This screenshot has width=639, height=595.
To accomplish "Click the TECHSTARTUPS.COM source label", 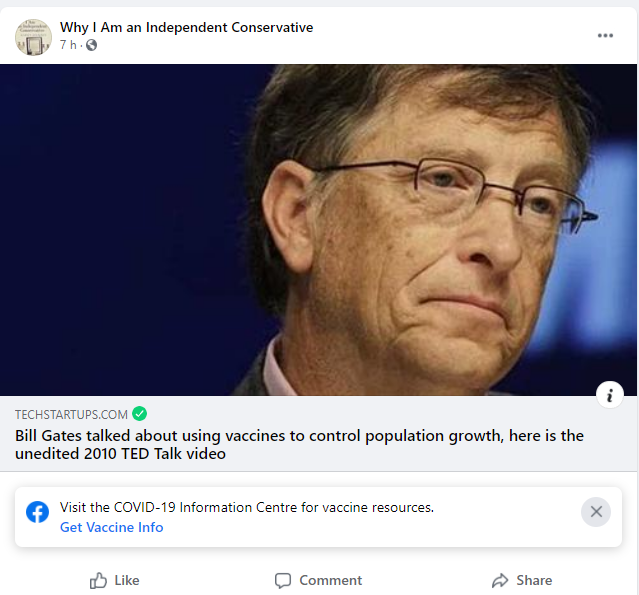I will click(71, 414).
